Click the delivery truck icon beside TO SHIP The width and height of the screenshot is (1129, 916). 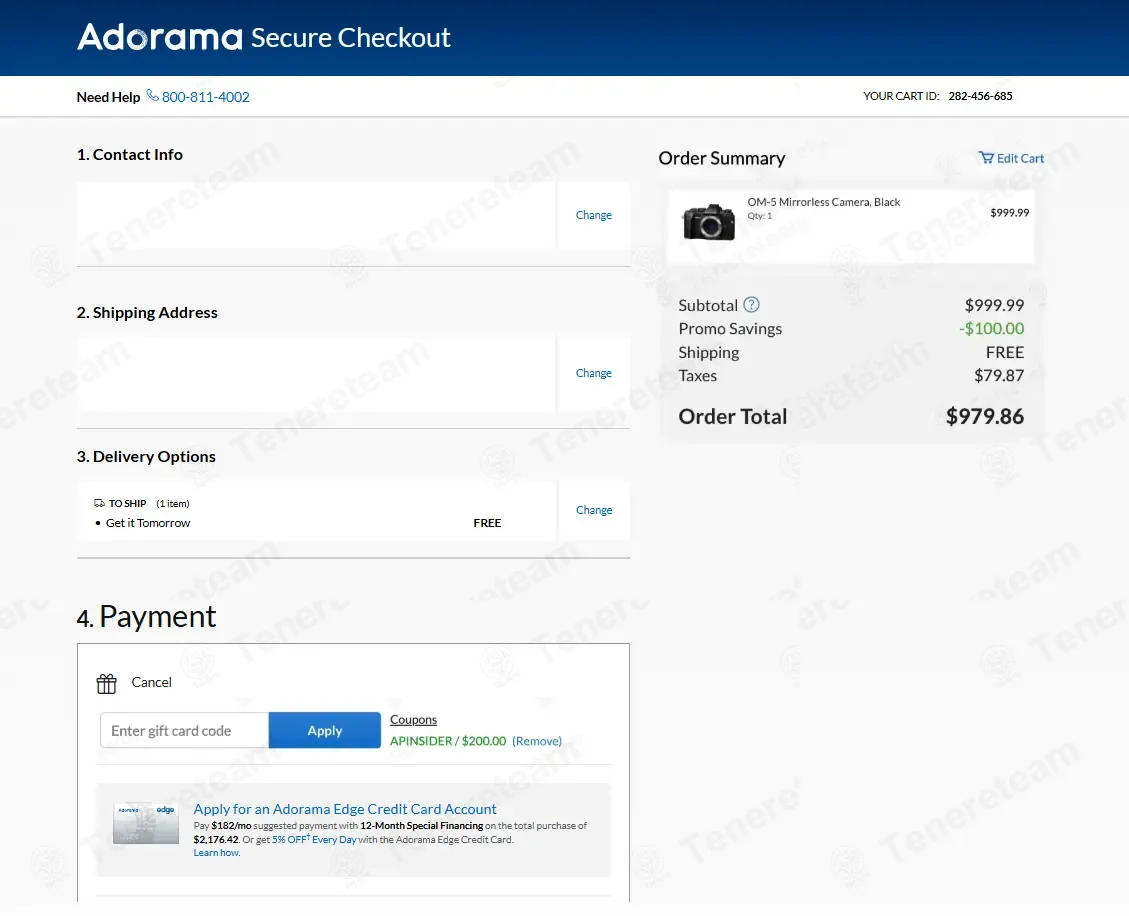pyautogui.click(x=99, y=503)
